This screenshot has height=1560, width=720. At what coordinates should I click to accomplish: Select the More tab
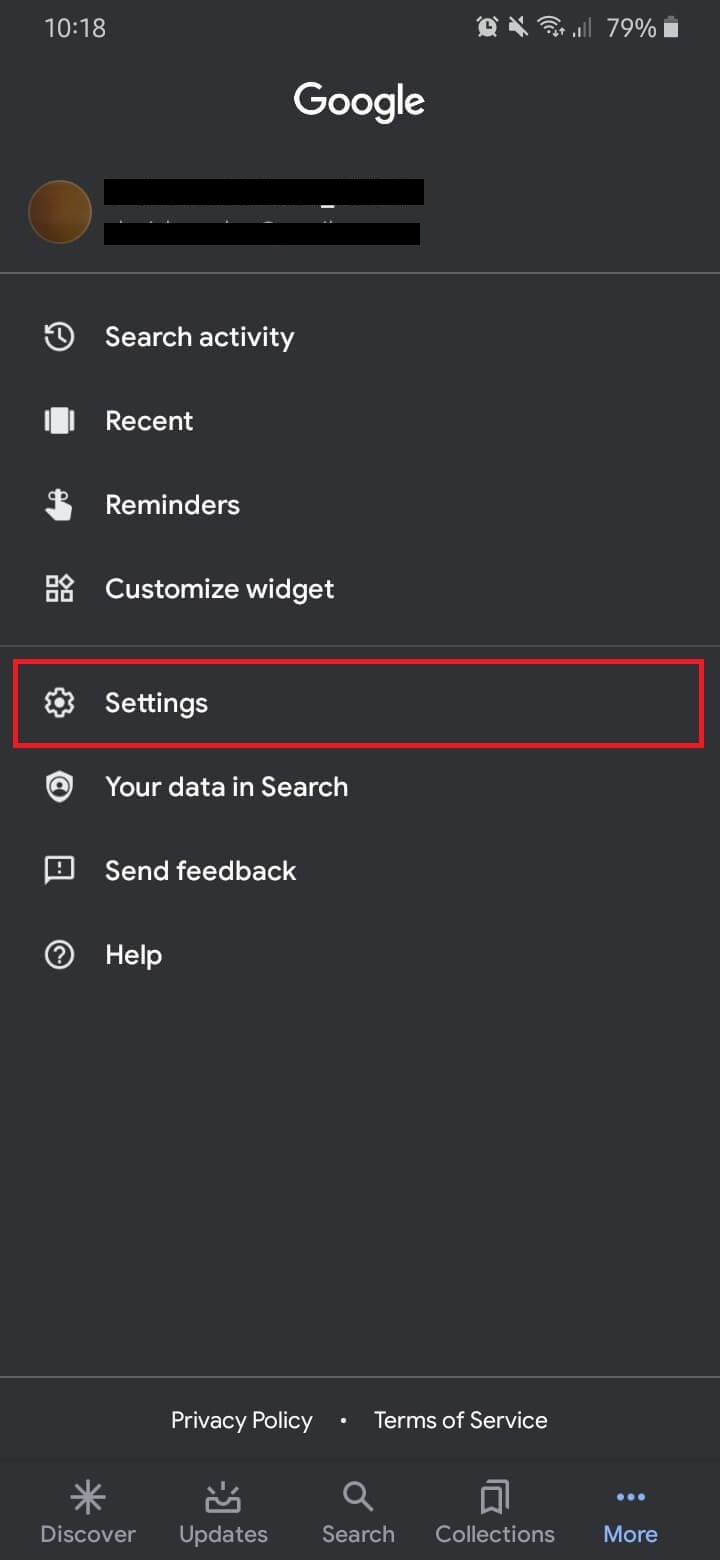[630, 1514]
